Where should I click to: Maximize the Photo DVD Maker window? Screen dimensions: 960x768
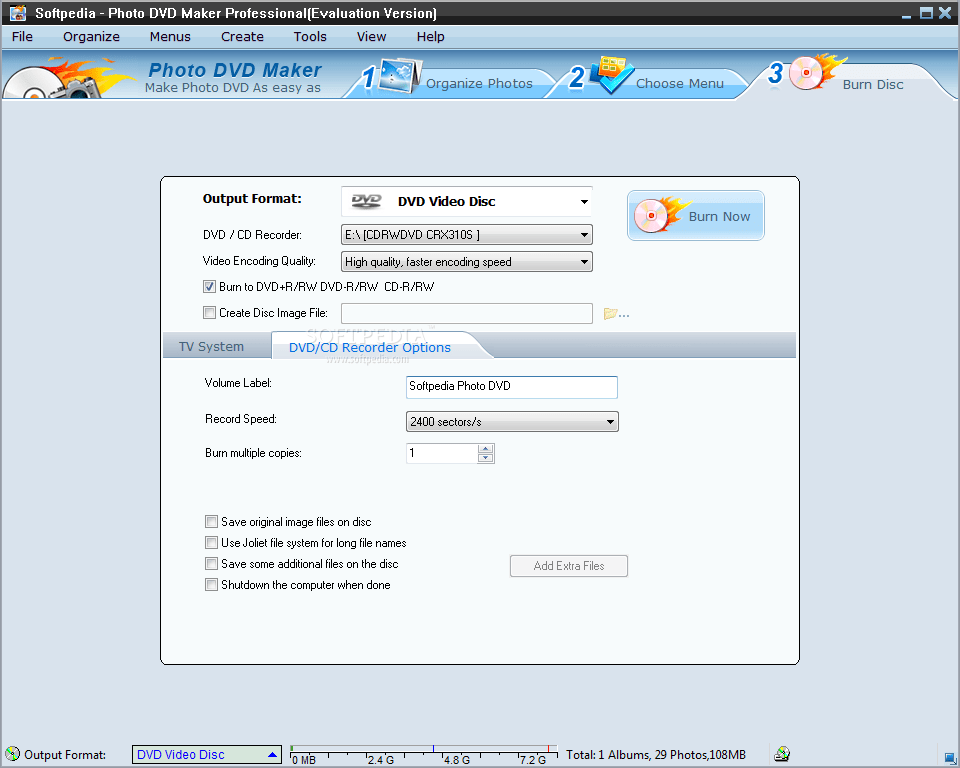point(926,13)
